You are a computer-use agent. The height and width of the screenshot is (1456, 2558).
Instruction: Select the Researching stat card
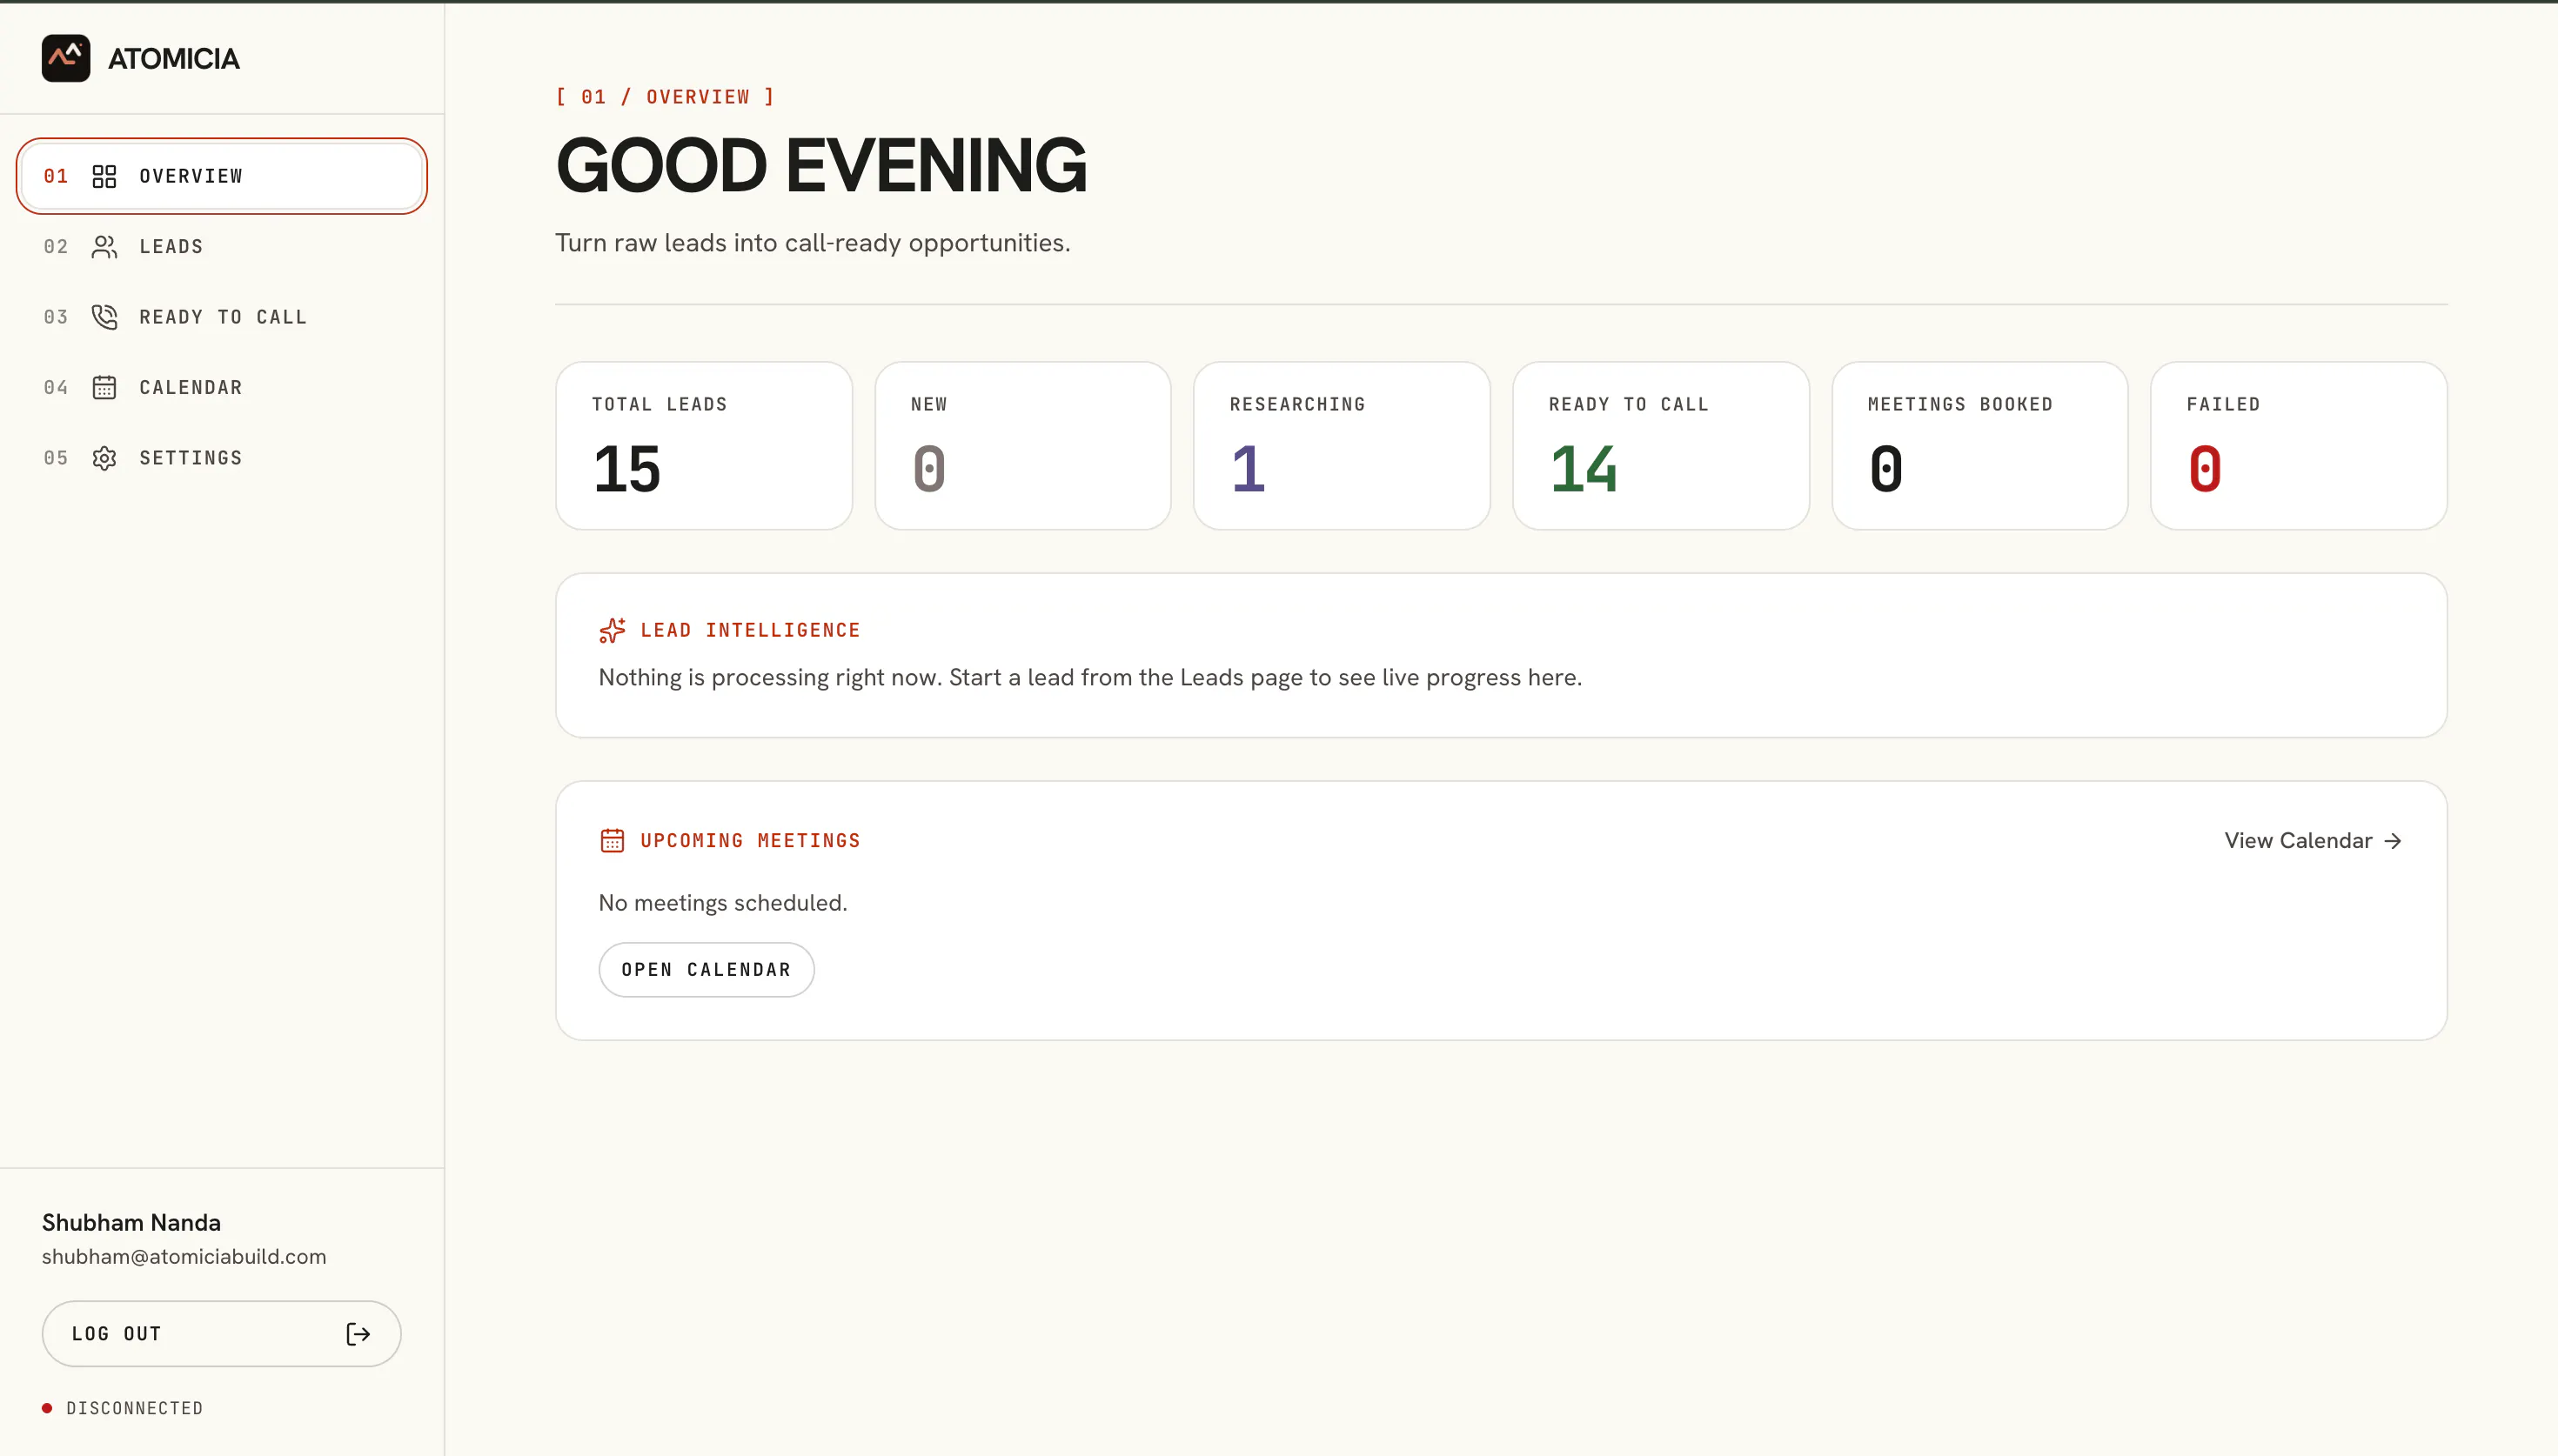click(x=1342, y=446)
